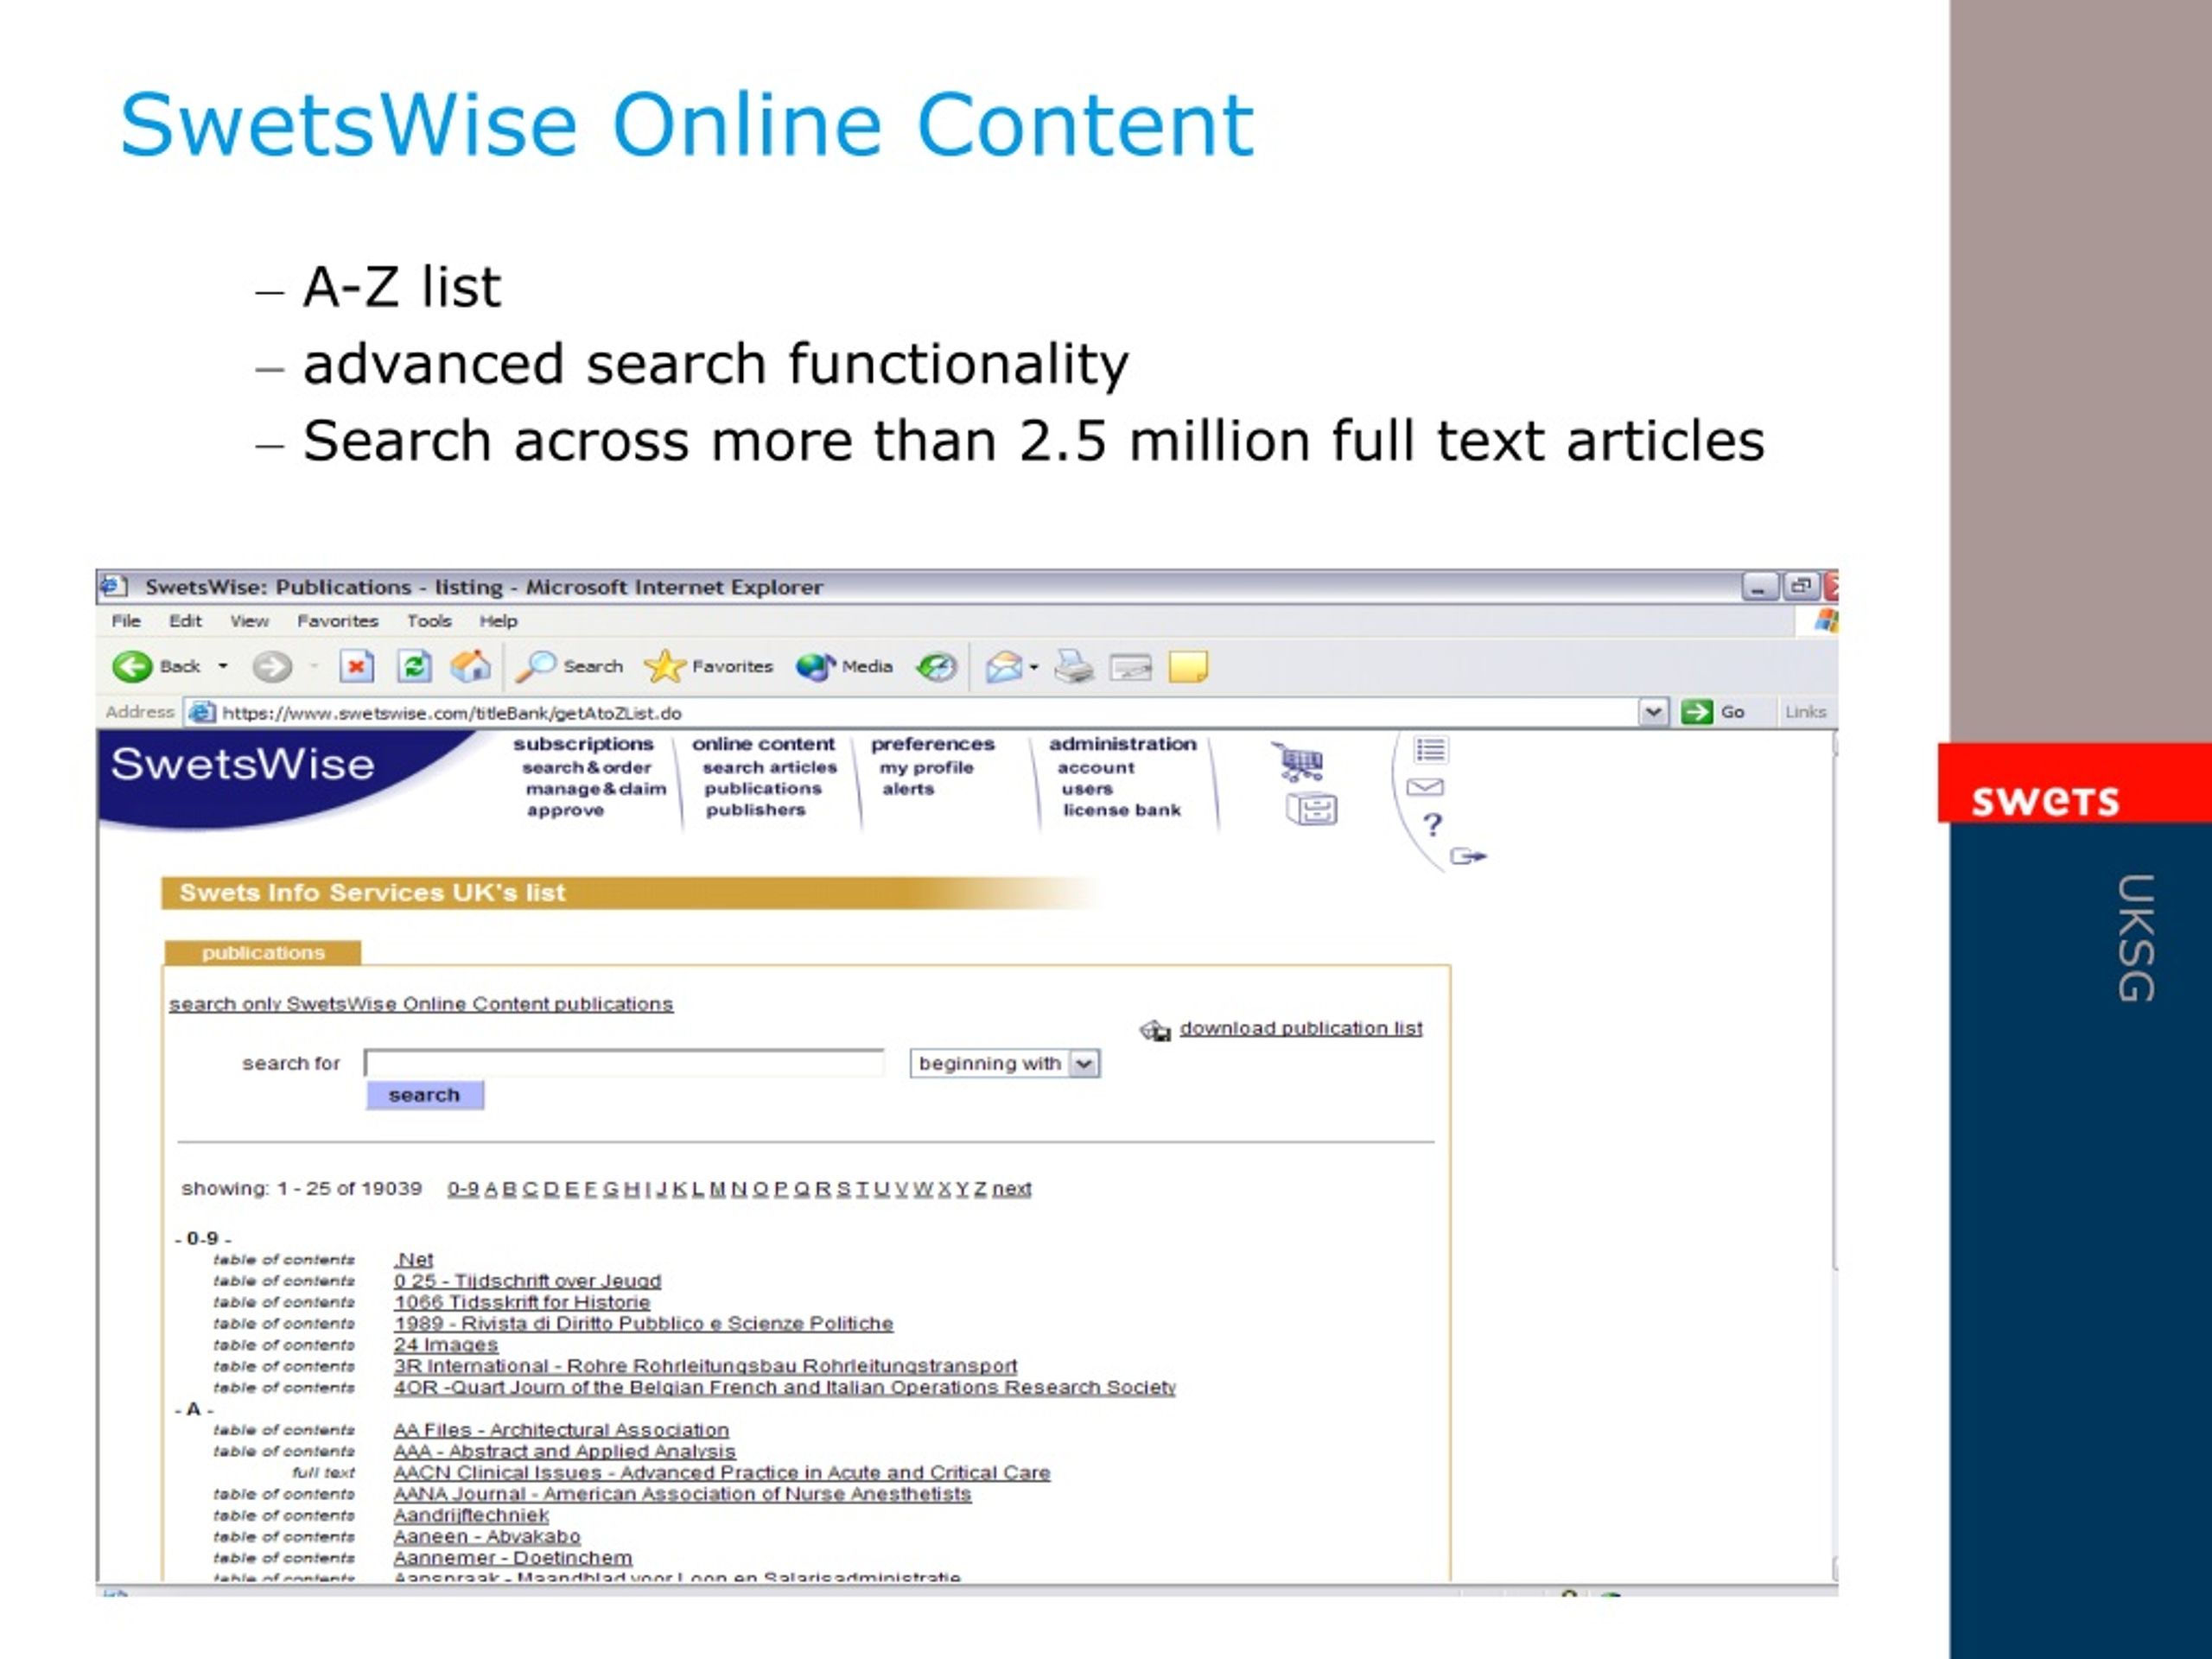Click the 'search for' text field
Viewport: 2212px width, 1659px height.
coord(624,1062)
